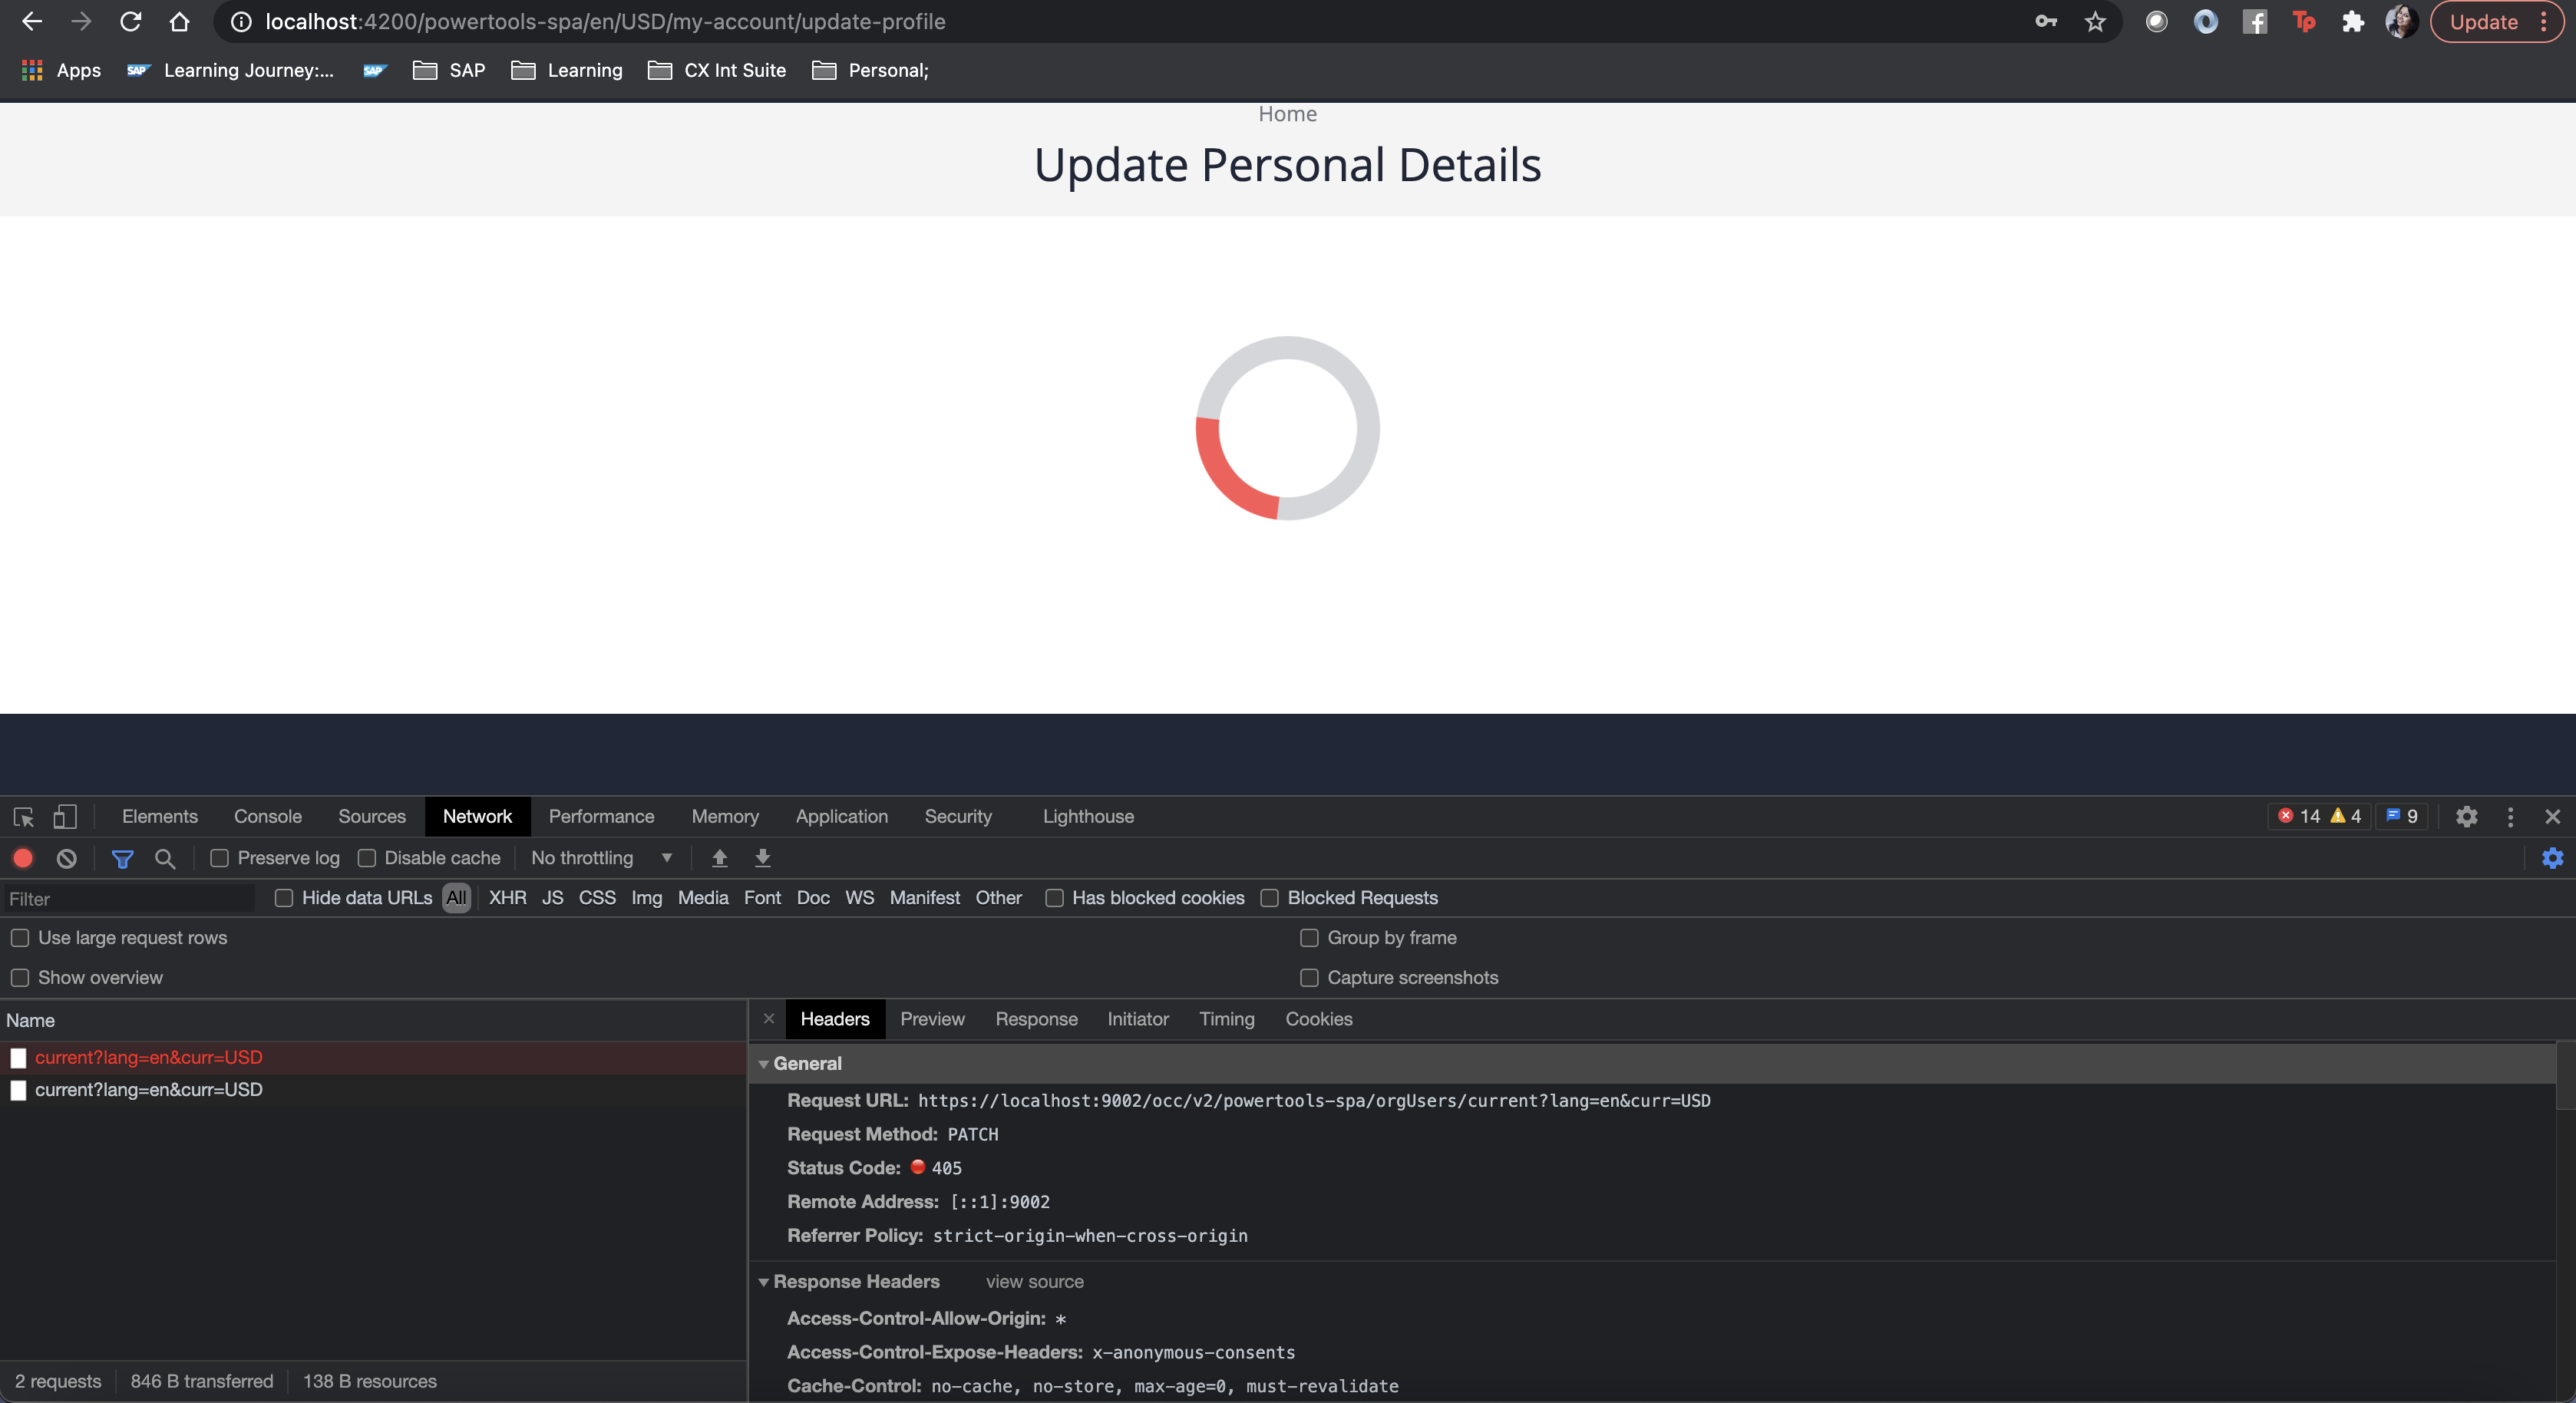Open the saved passwords key icon
Screen dimensions: 2576x1403
click(x=2046, y=21)
